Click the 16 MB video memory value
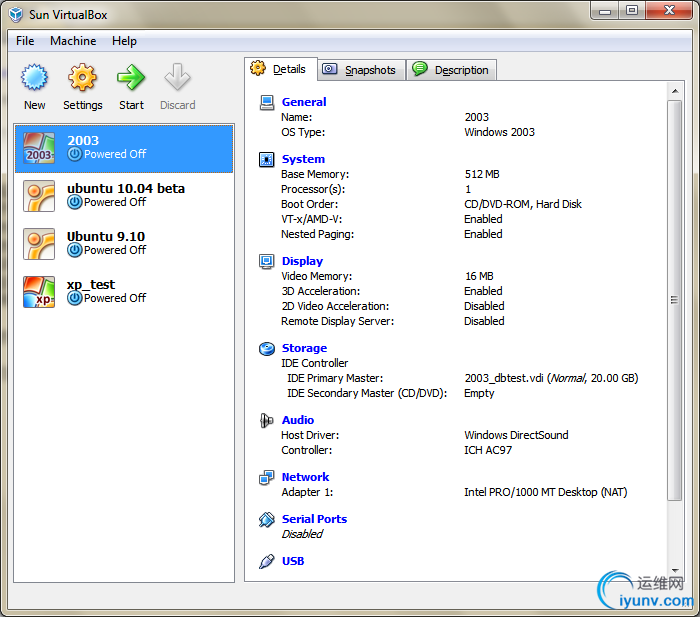Image resolution: width=700 pixels, height=617 pixels. (x=479, y=276)
